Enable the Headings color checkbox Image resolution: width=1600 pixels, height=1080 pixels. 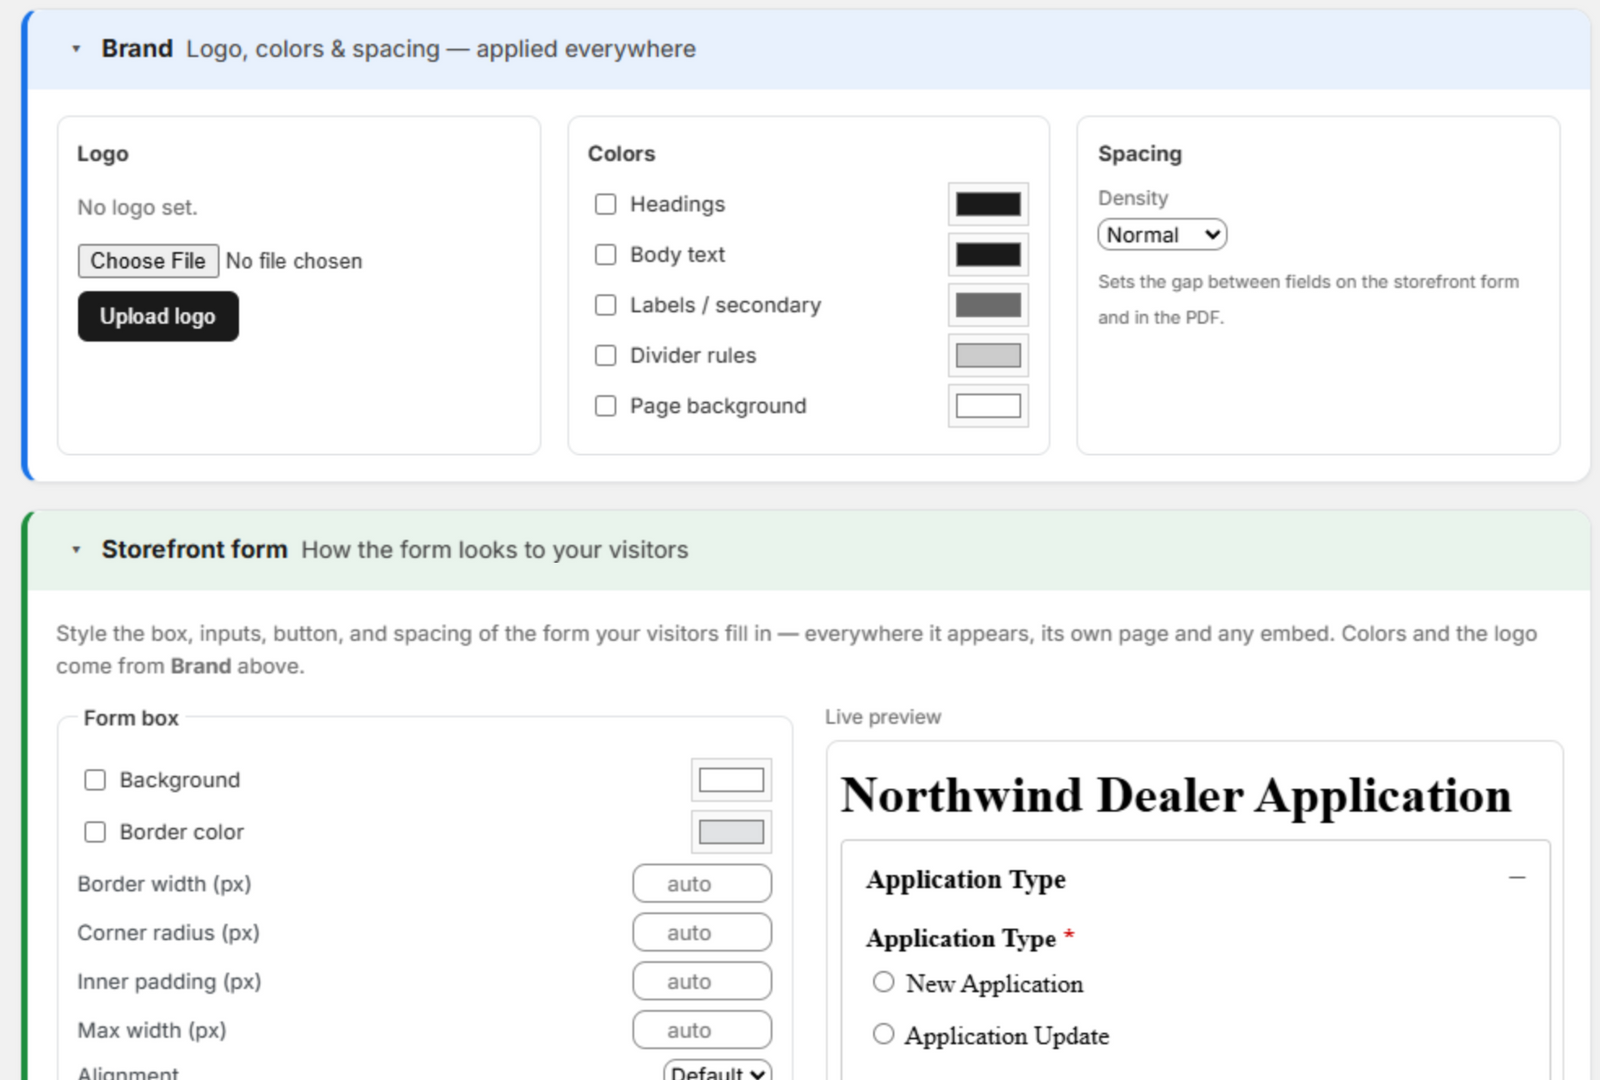[606, 204]
